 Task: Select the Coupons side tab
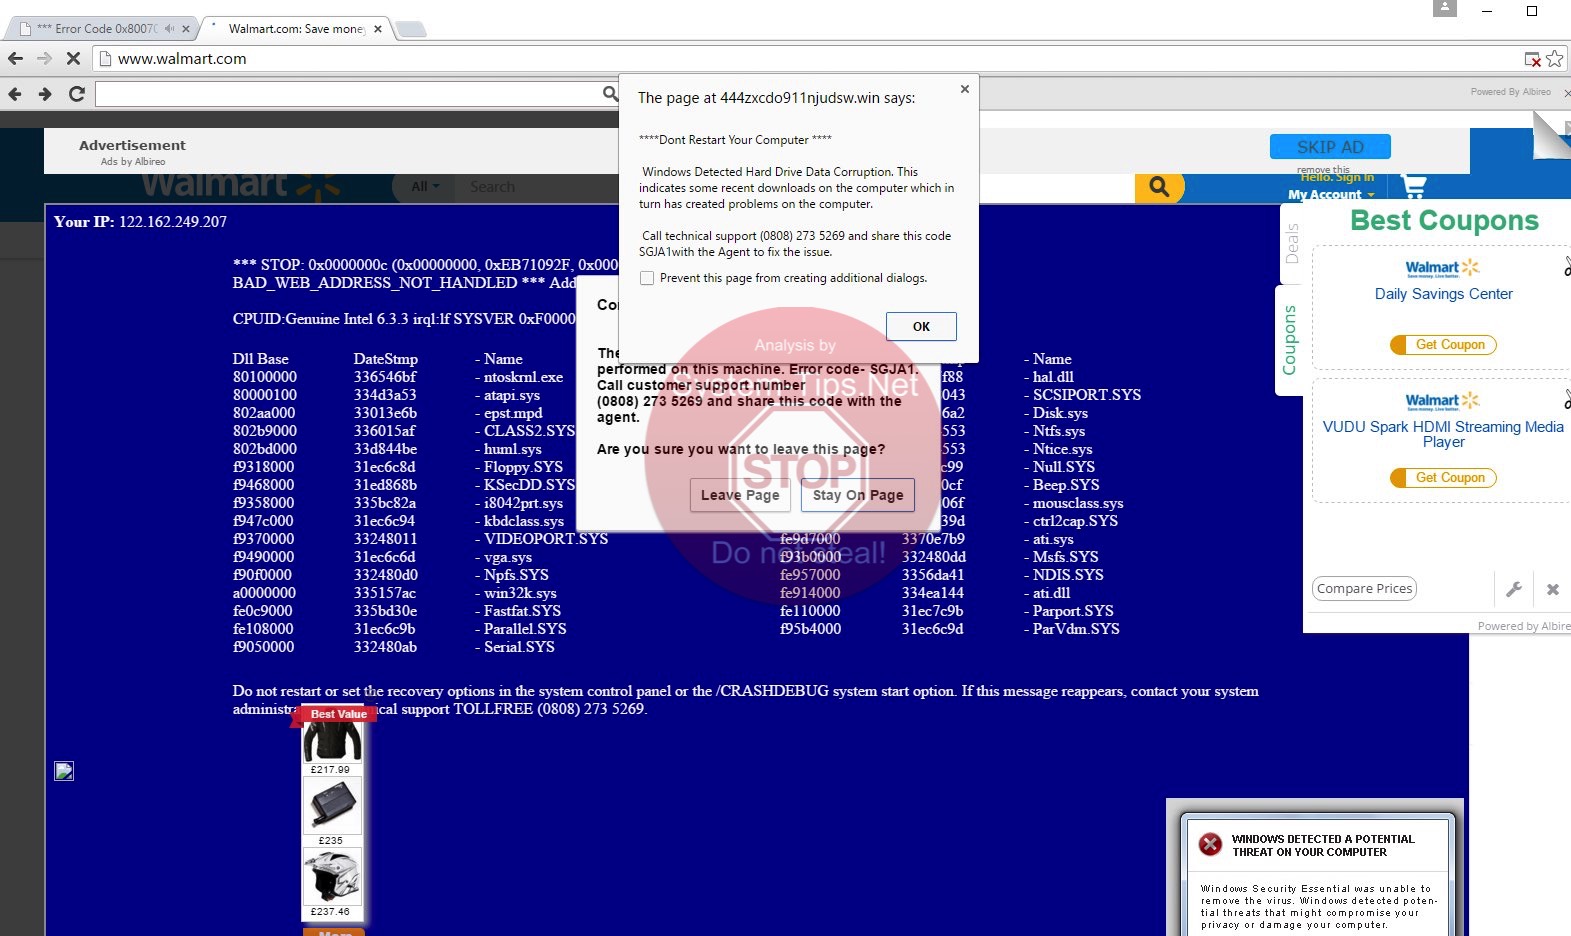(x=1289, y=340)
